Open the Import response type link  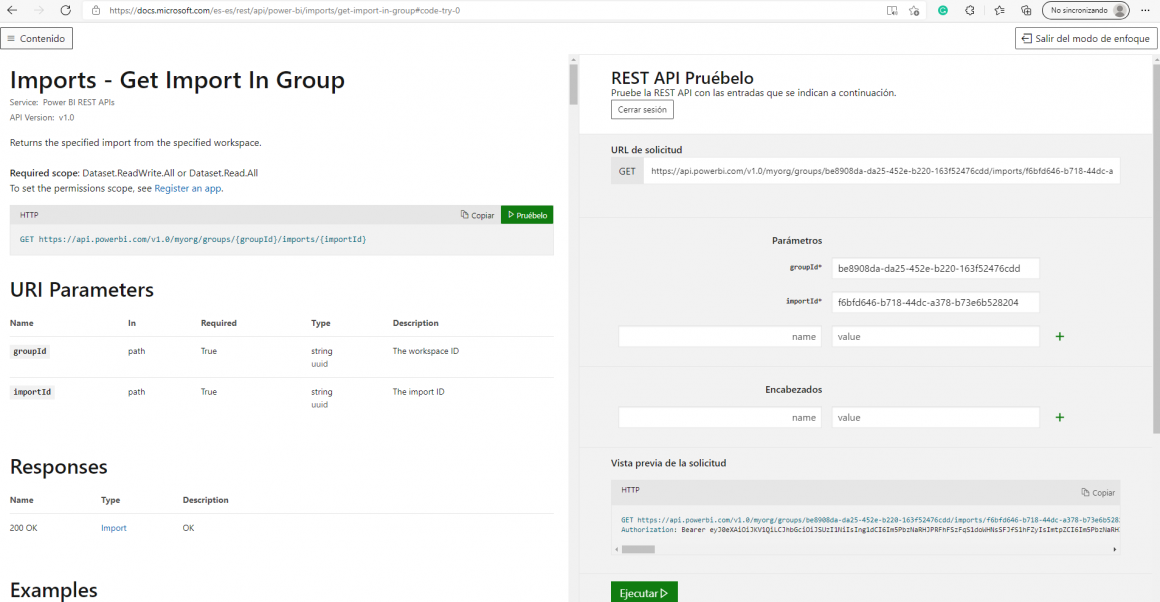[113, 527]
